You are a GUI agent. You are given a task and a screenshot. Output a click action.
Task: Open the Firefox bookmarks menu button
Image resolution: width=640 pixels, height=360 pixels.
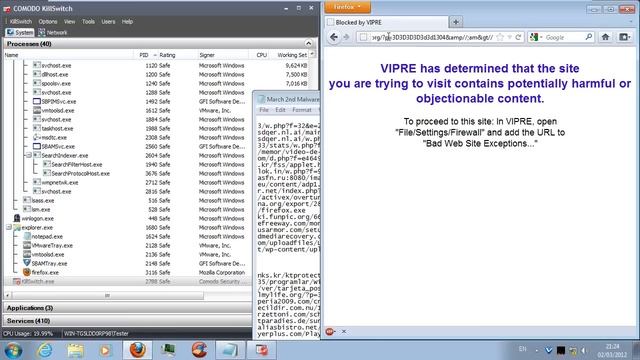624,37
